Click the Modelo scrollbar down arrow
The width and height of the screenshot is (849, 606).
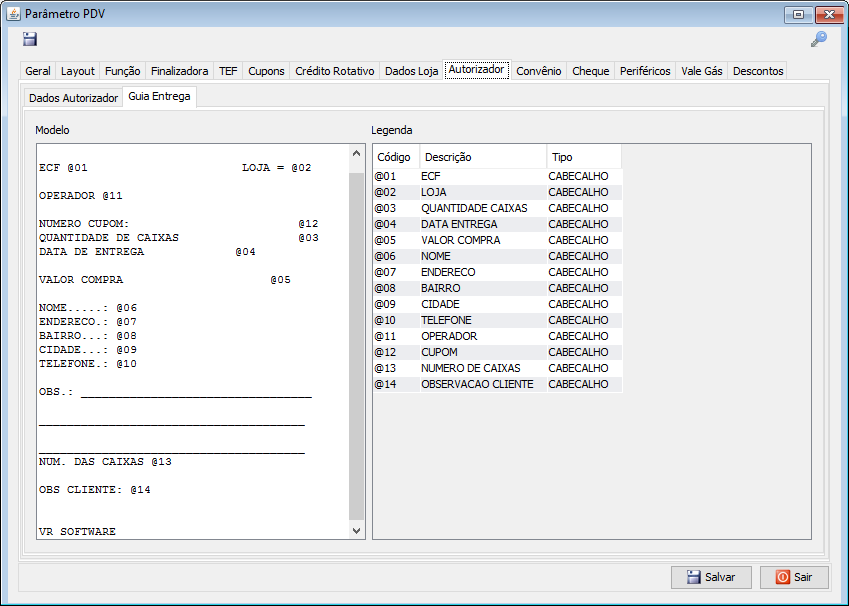click(x=356, y=531)
